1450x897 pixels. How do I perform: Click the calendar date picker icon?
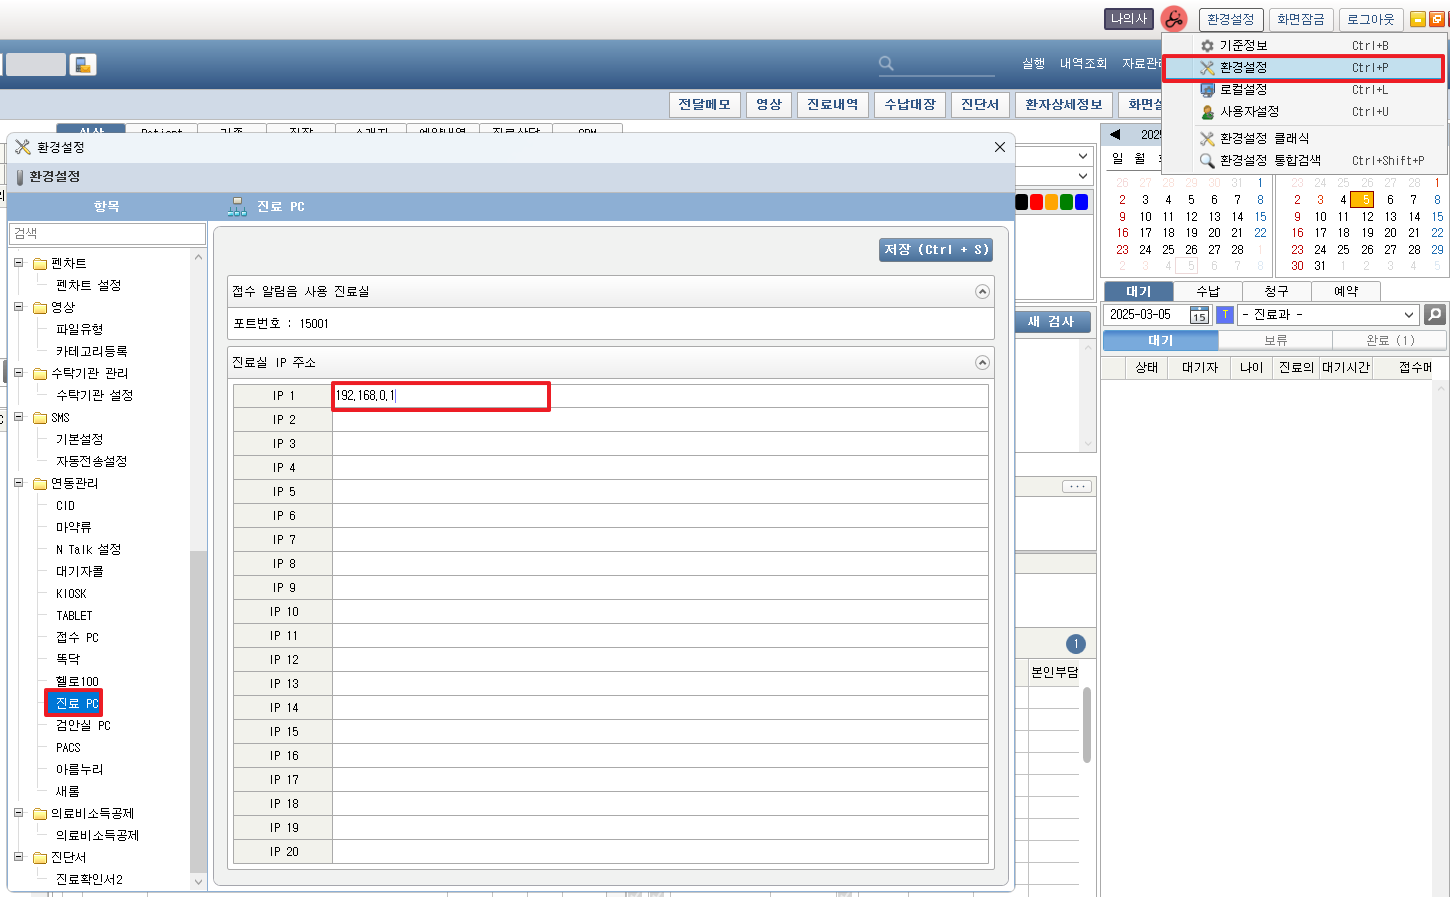pyautogui.click(x=1198, y=315)
